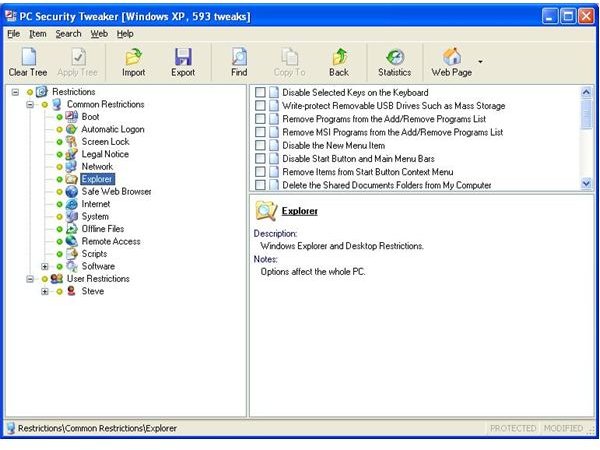Screen dimensions: 600x450
Task: Expand the Steve user node
Action: pos(45,291)
